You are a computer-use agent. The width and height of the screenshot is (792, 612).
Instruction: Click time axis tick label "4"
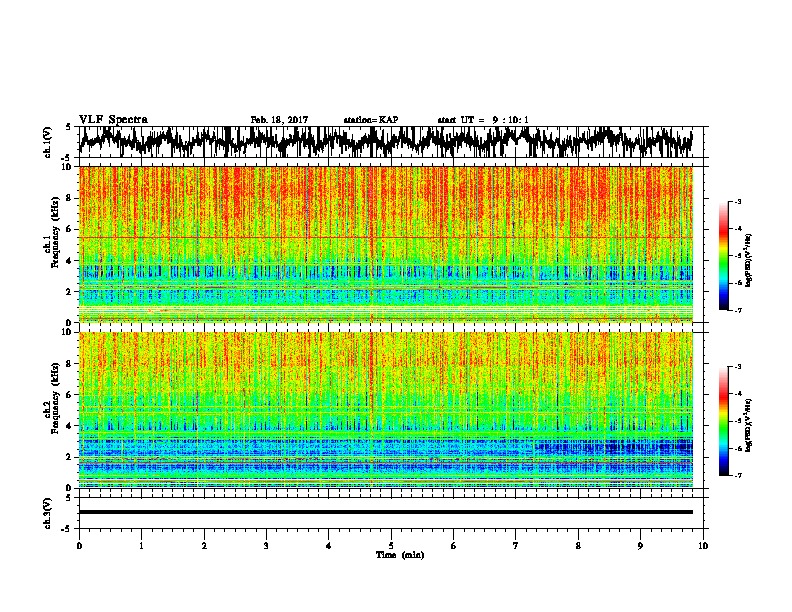pyautogui.click(x=329, y=546)
